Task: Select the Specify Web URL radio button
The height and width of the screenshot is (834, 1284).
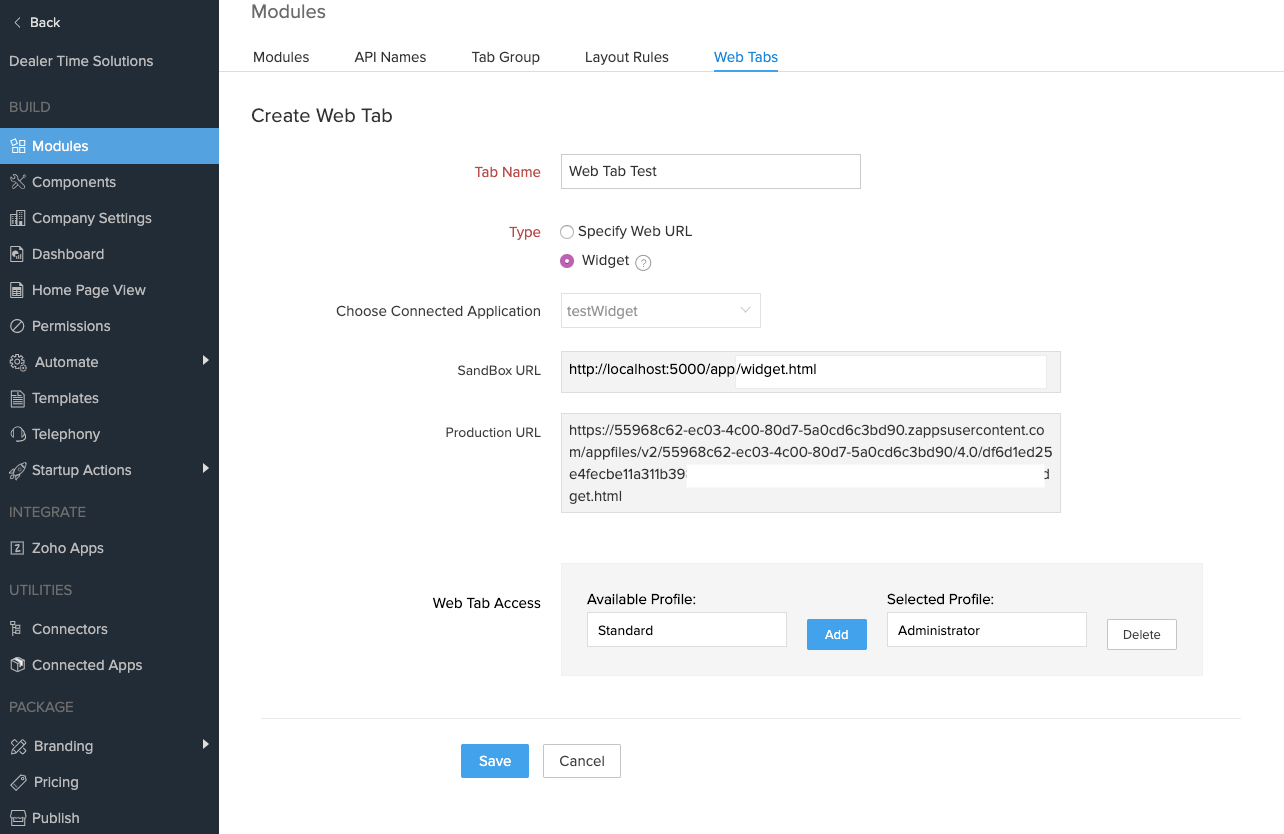Action: click(x=567, y=232)
